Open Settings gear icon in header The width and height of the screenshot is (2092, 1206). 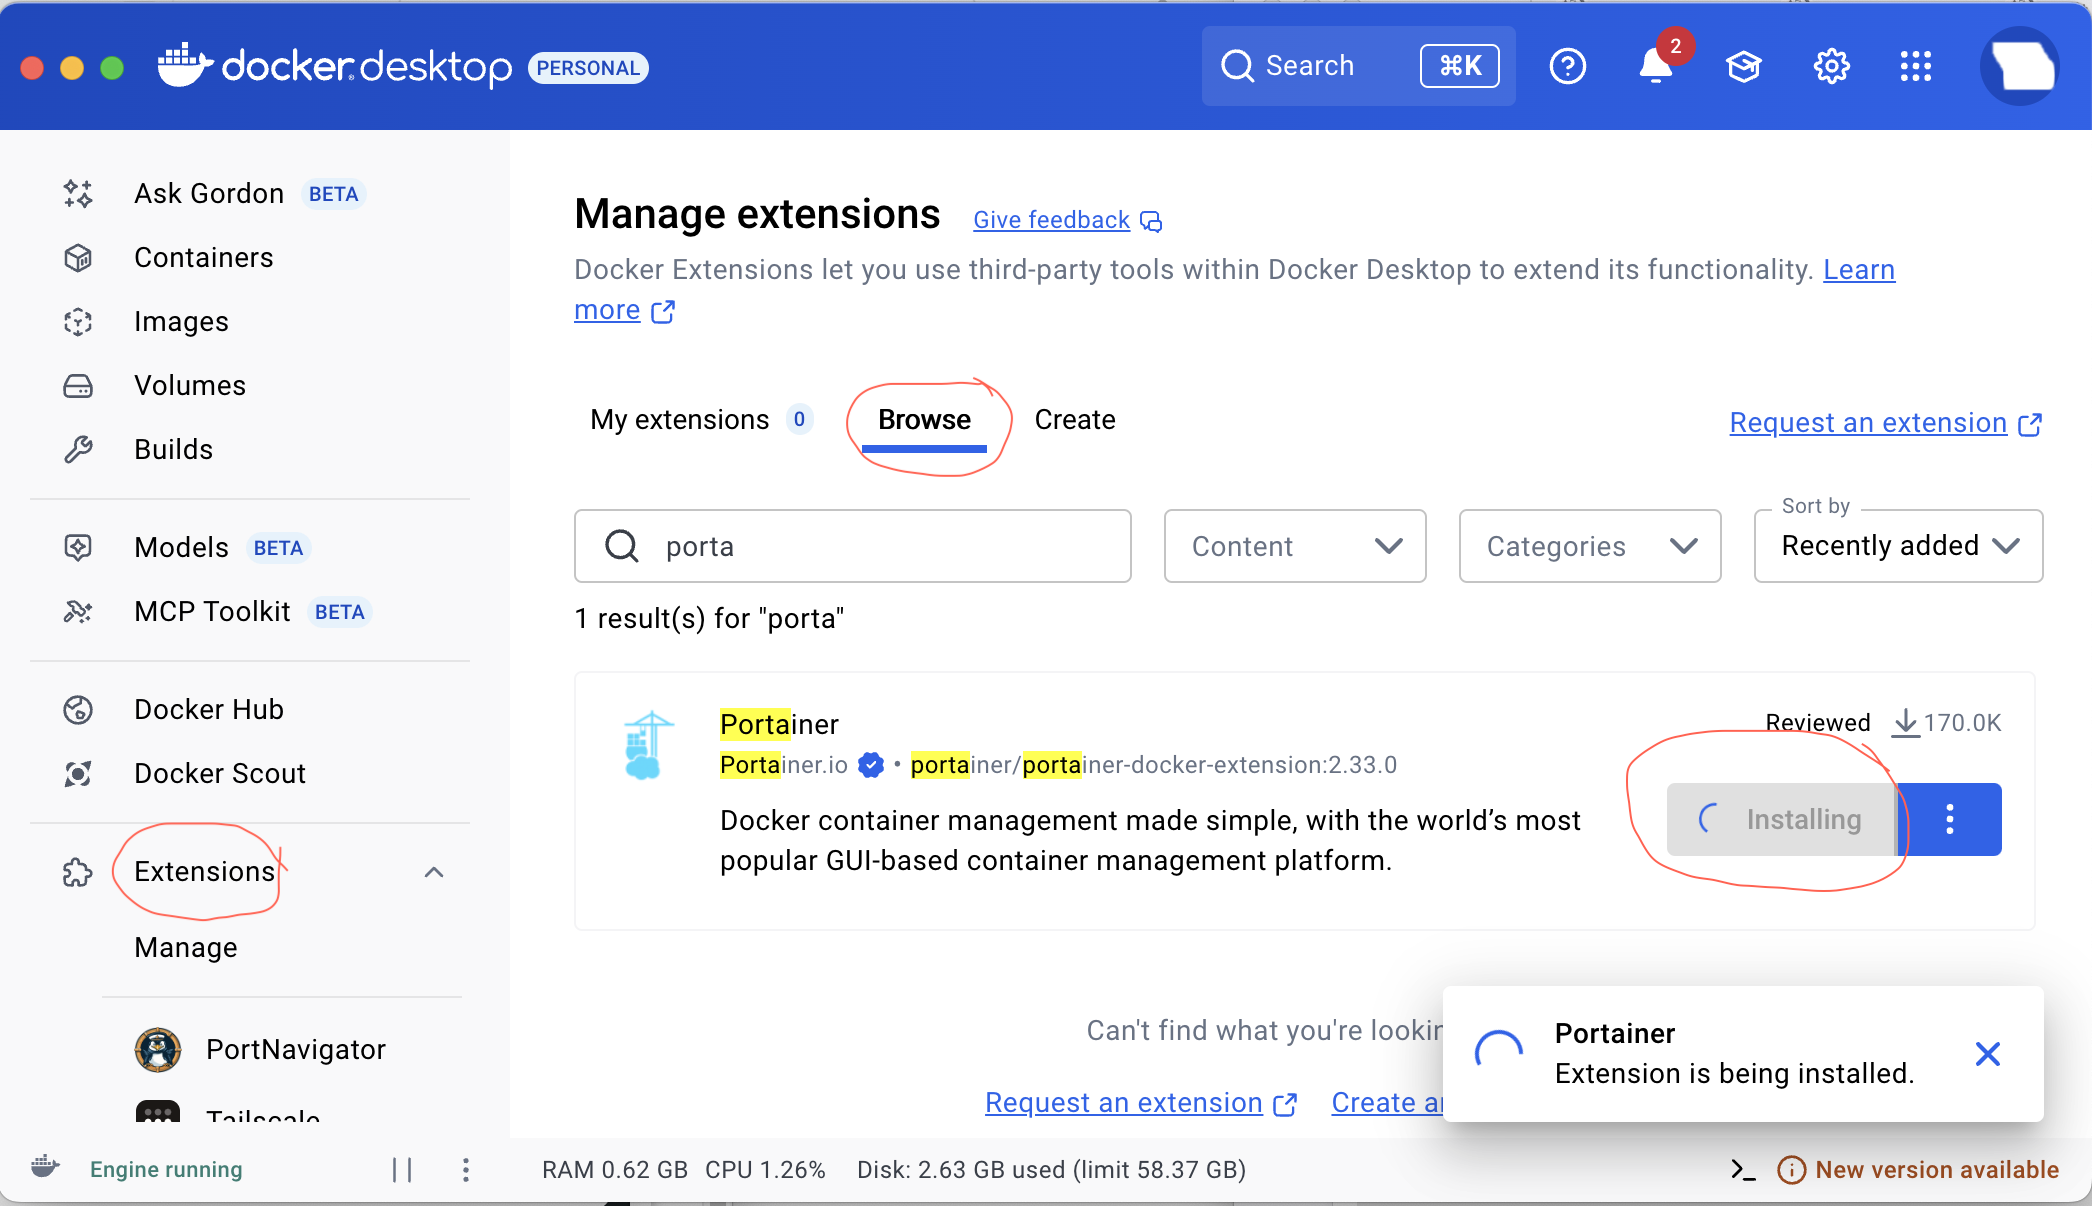1831,66
